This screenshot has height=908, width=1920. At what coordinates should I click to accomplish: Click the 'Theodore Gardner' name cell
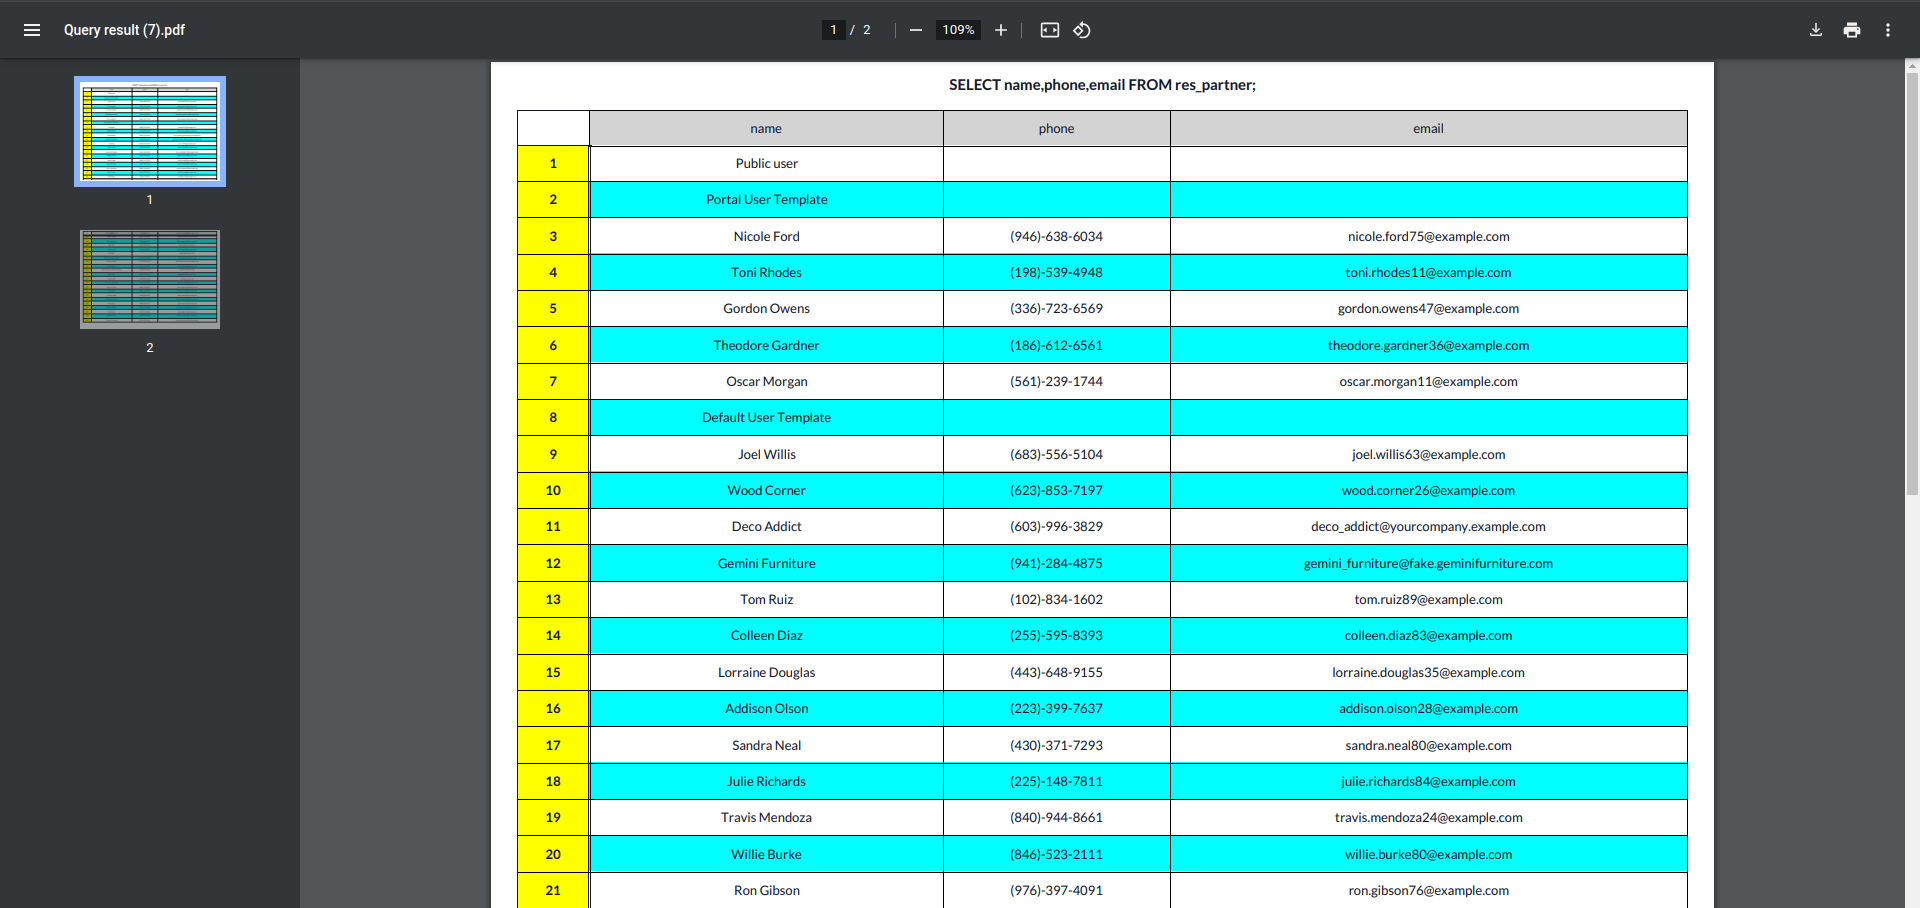(x=766, y=345)
